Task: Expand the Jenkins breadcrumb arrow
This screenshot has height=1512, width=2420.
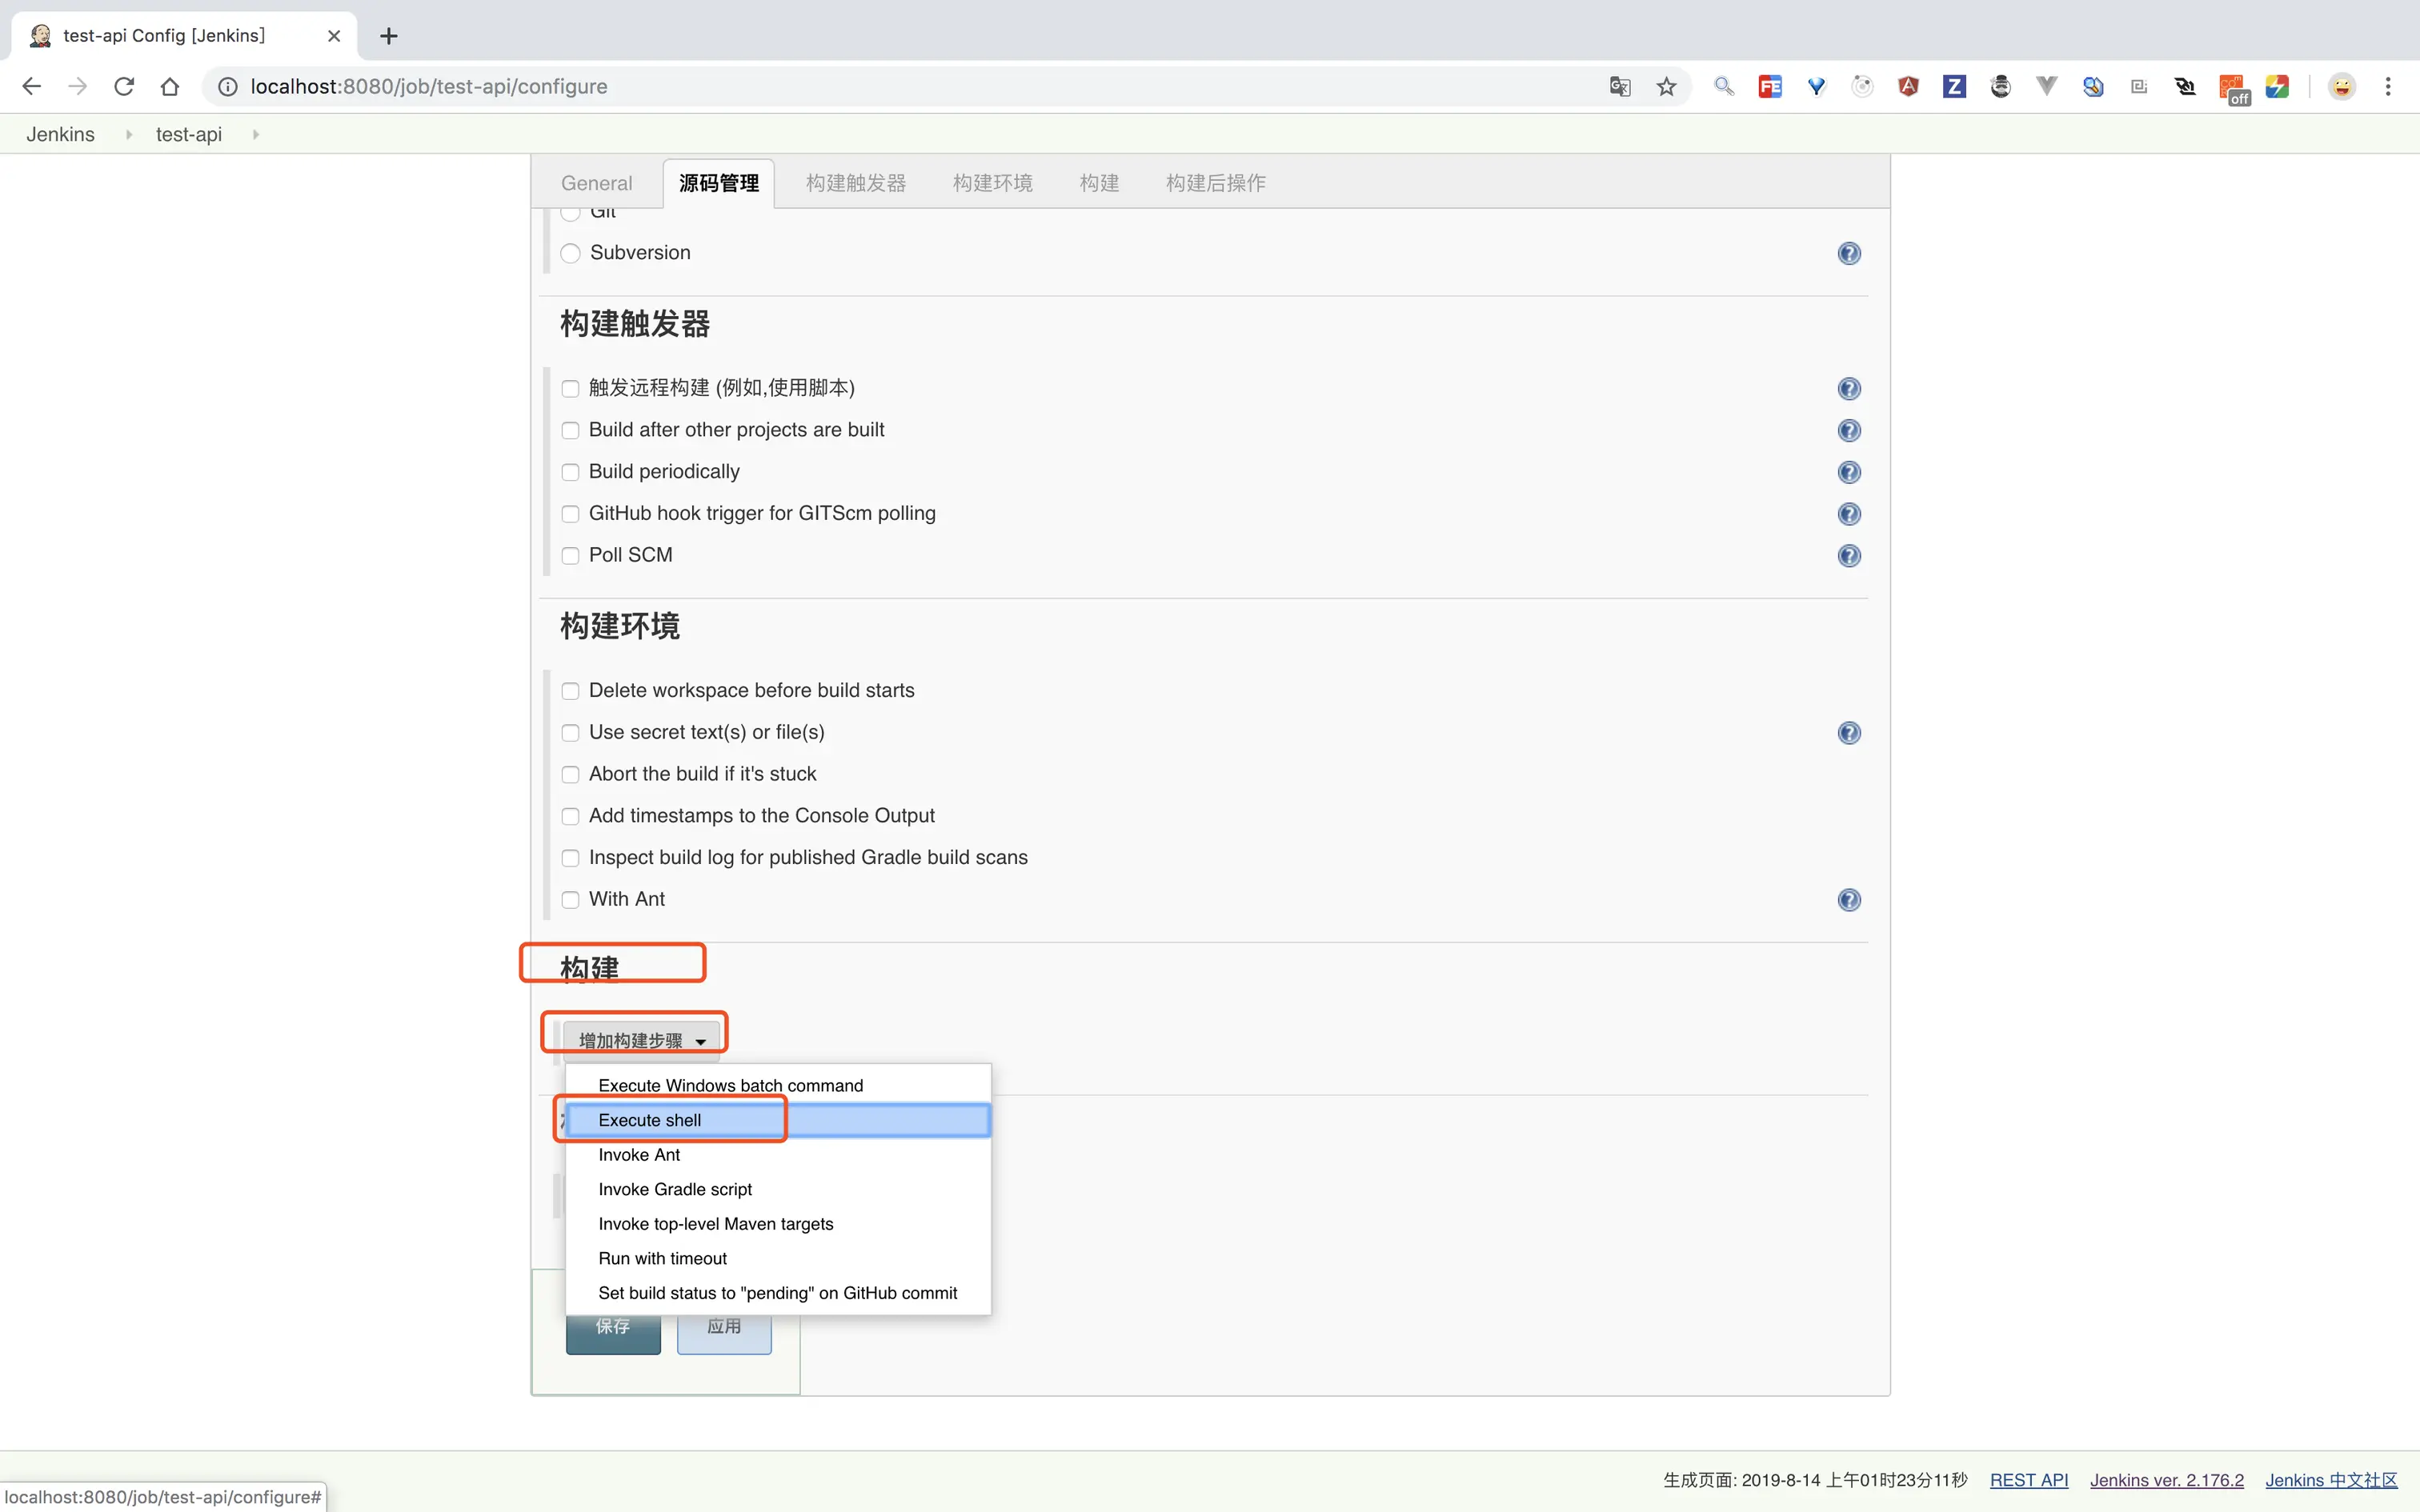Action: coord(128,134)
